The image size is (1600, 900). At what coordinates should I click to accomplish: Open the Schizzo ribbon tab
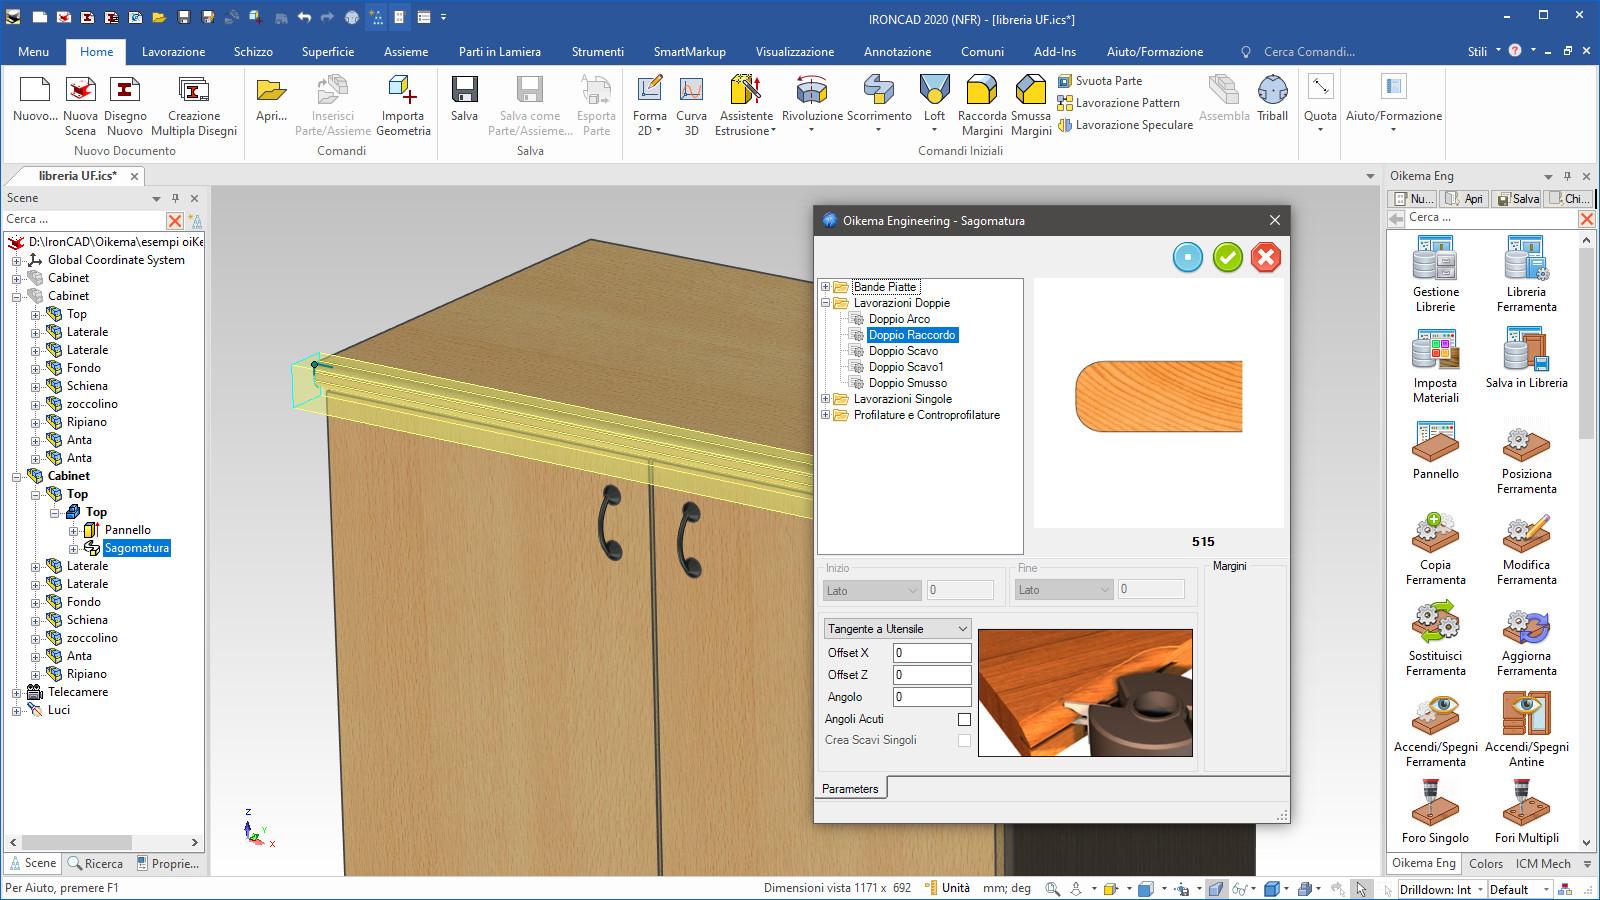(253, 51)
